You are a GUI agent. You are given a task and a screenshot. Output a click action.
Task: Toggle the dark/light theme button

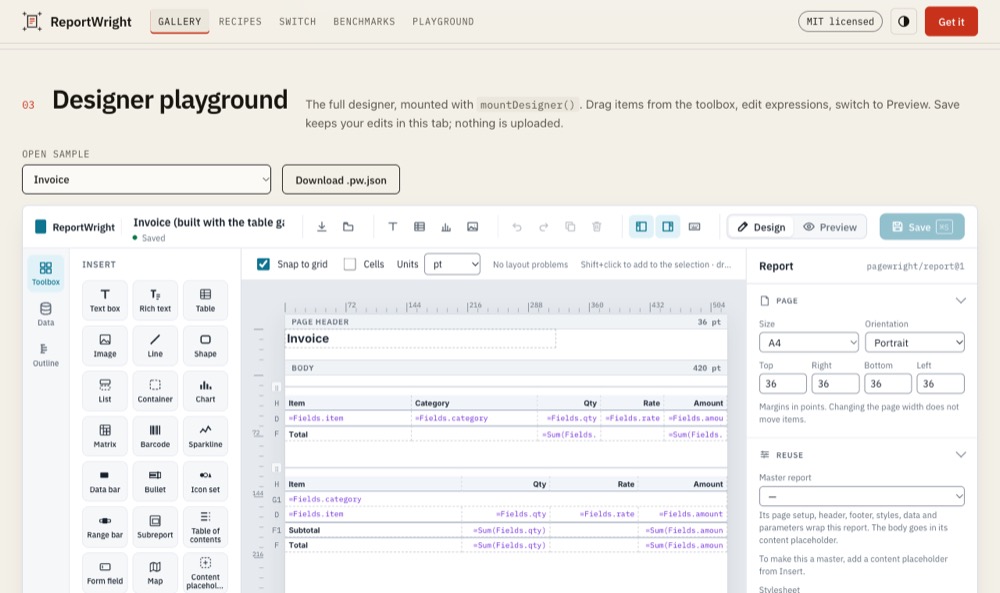[904, 21]
